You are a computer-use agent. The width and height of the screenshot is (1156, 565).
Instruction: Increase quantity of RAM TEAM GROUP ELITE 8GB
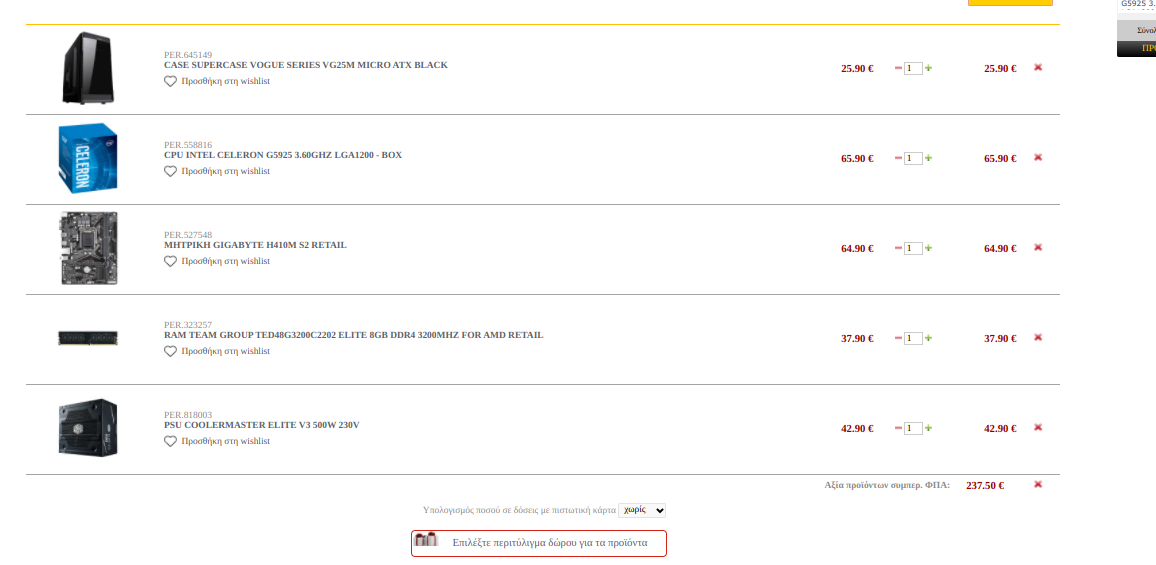928,338
